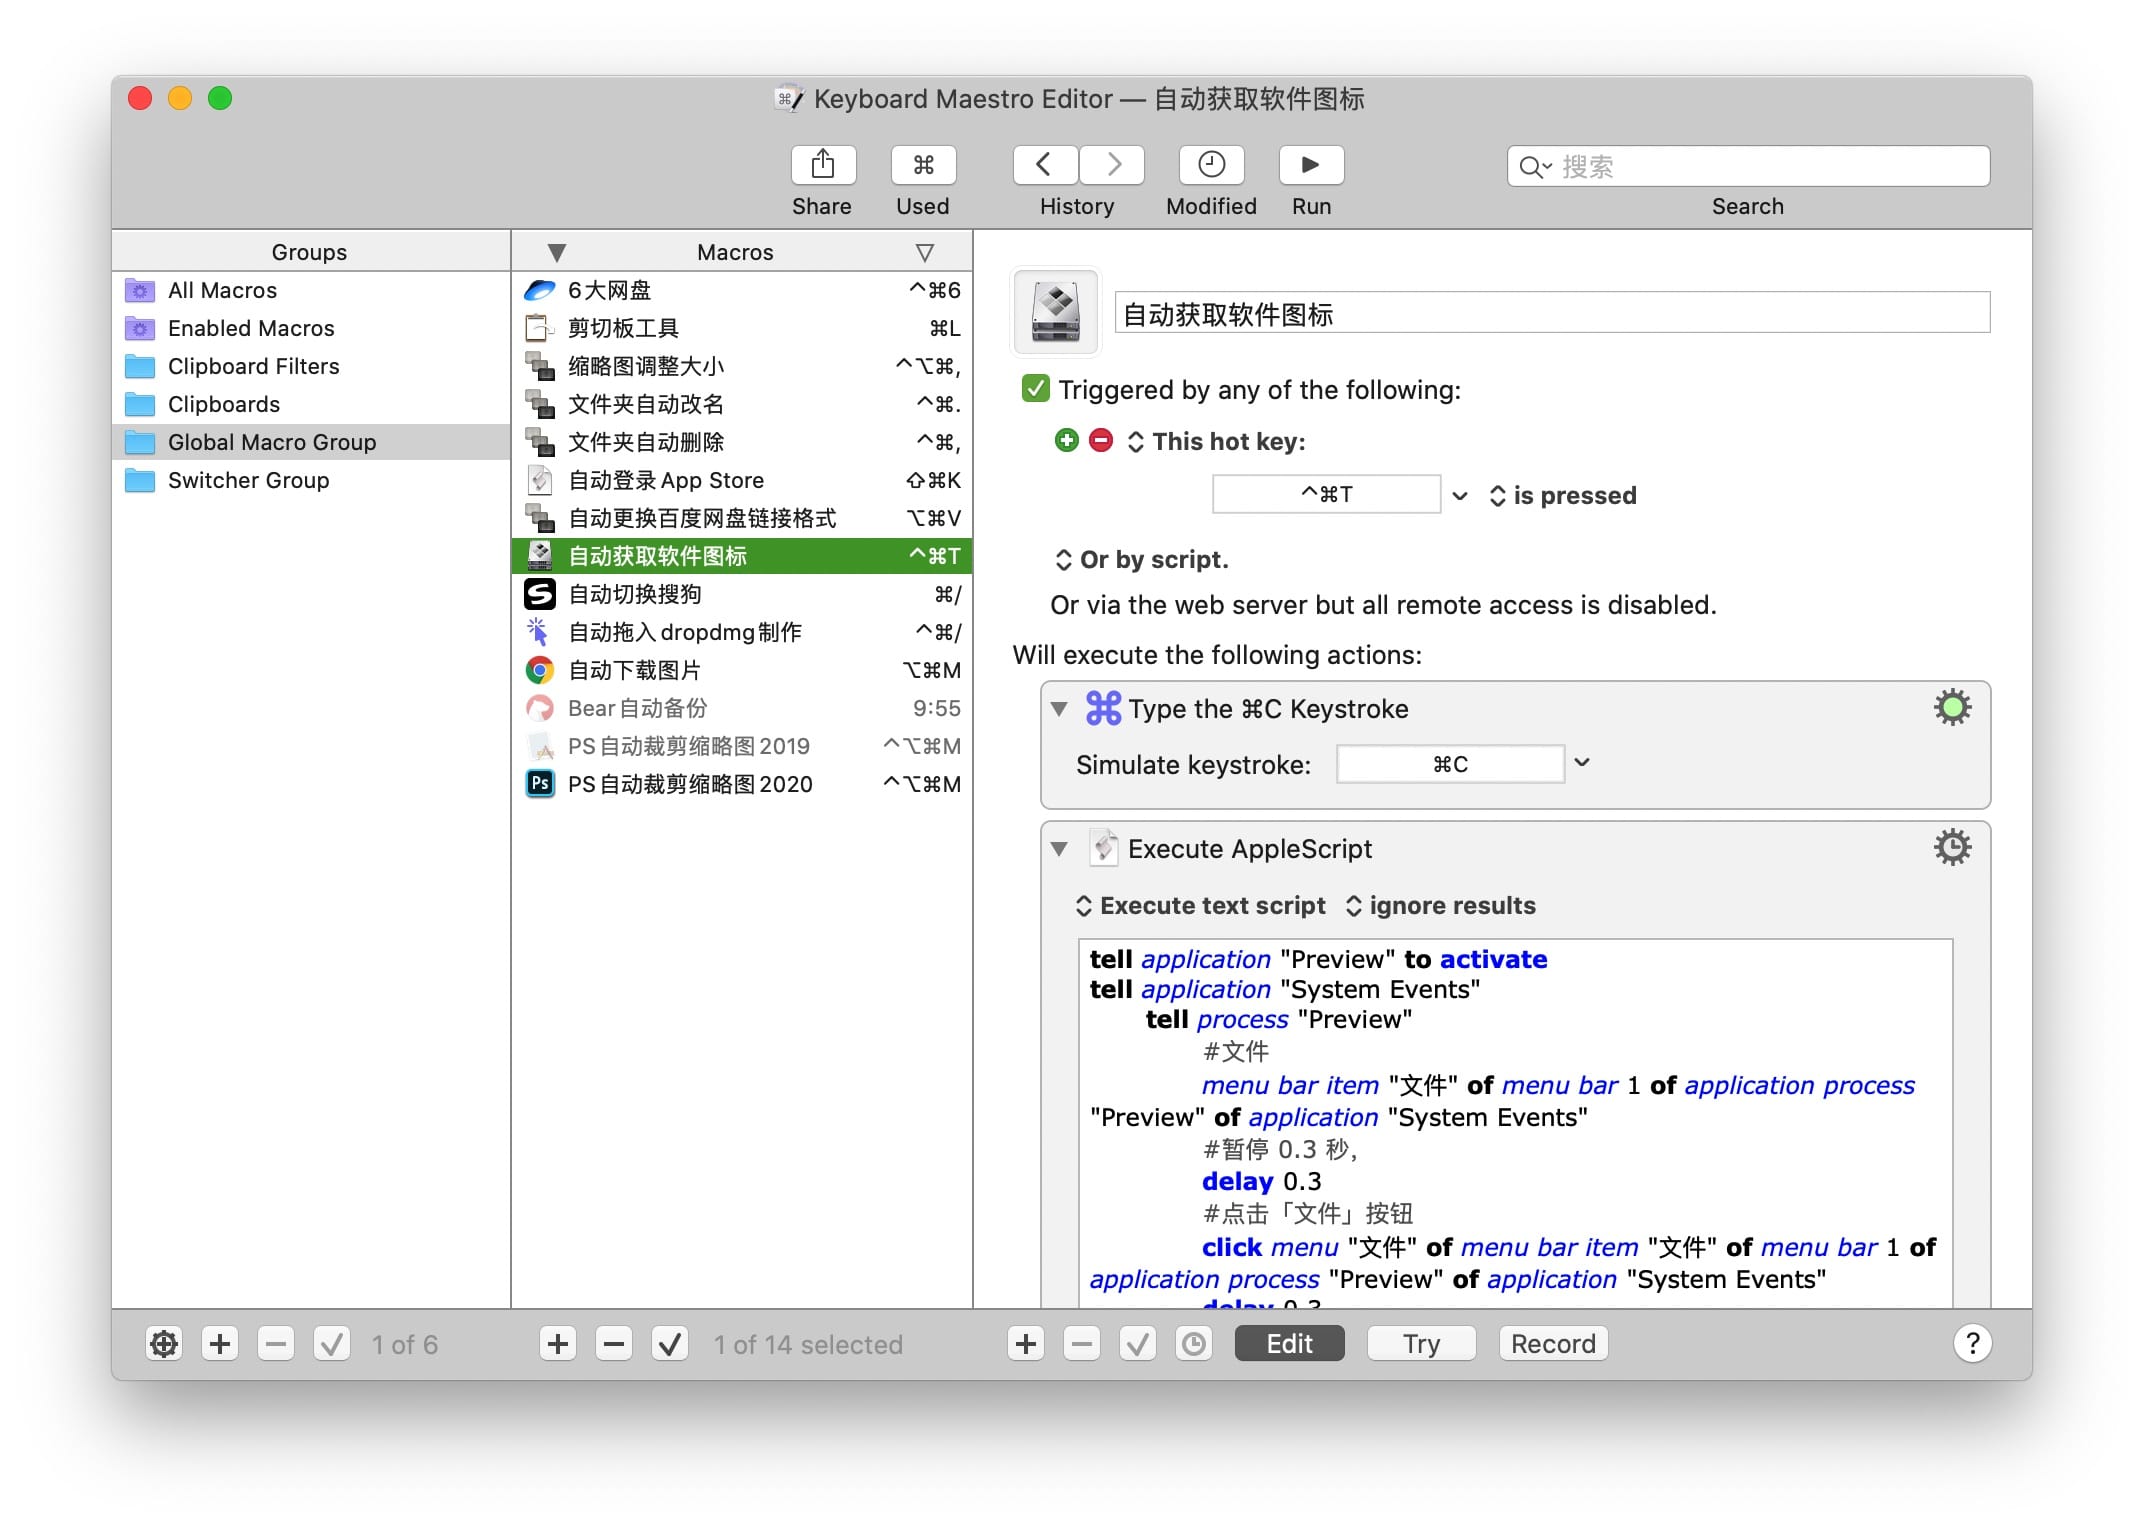Click the Groups column header
The height and width of the screenshot is (1528, 2144).
[310, 252]
